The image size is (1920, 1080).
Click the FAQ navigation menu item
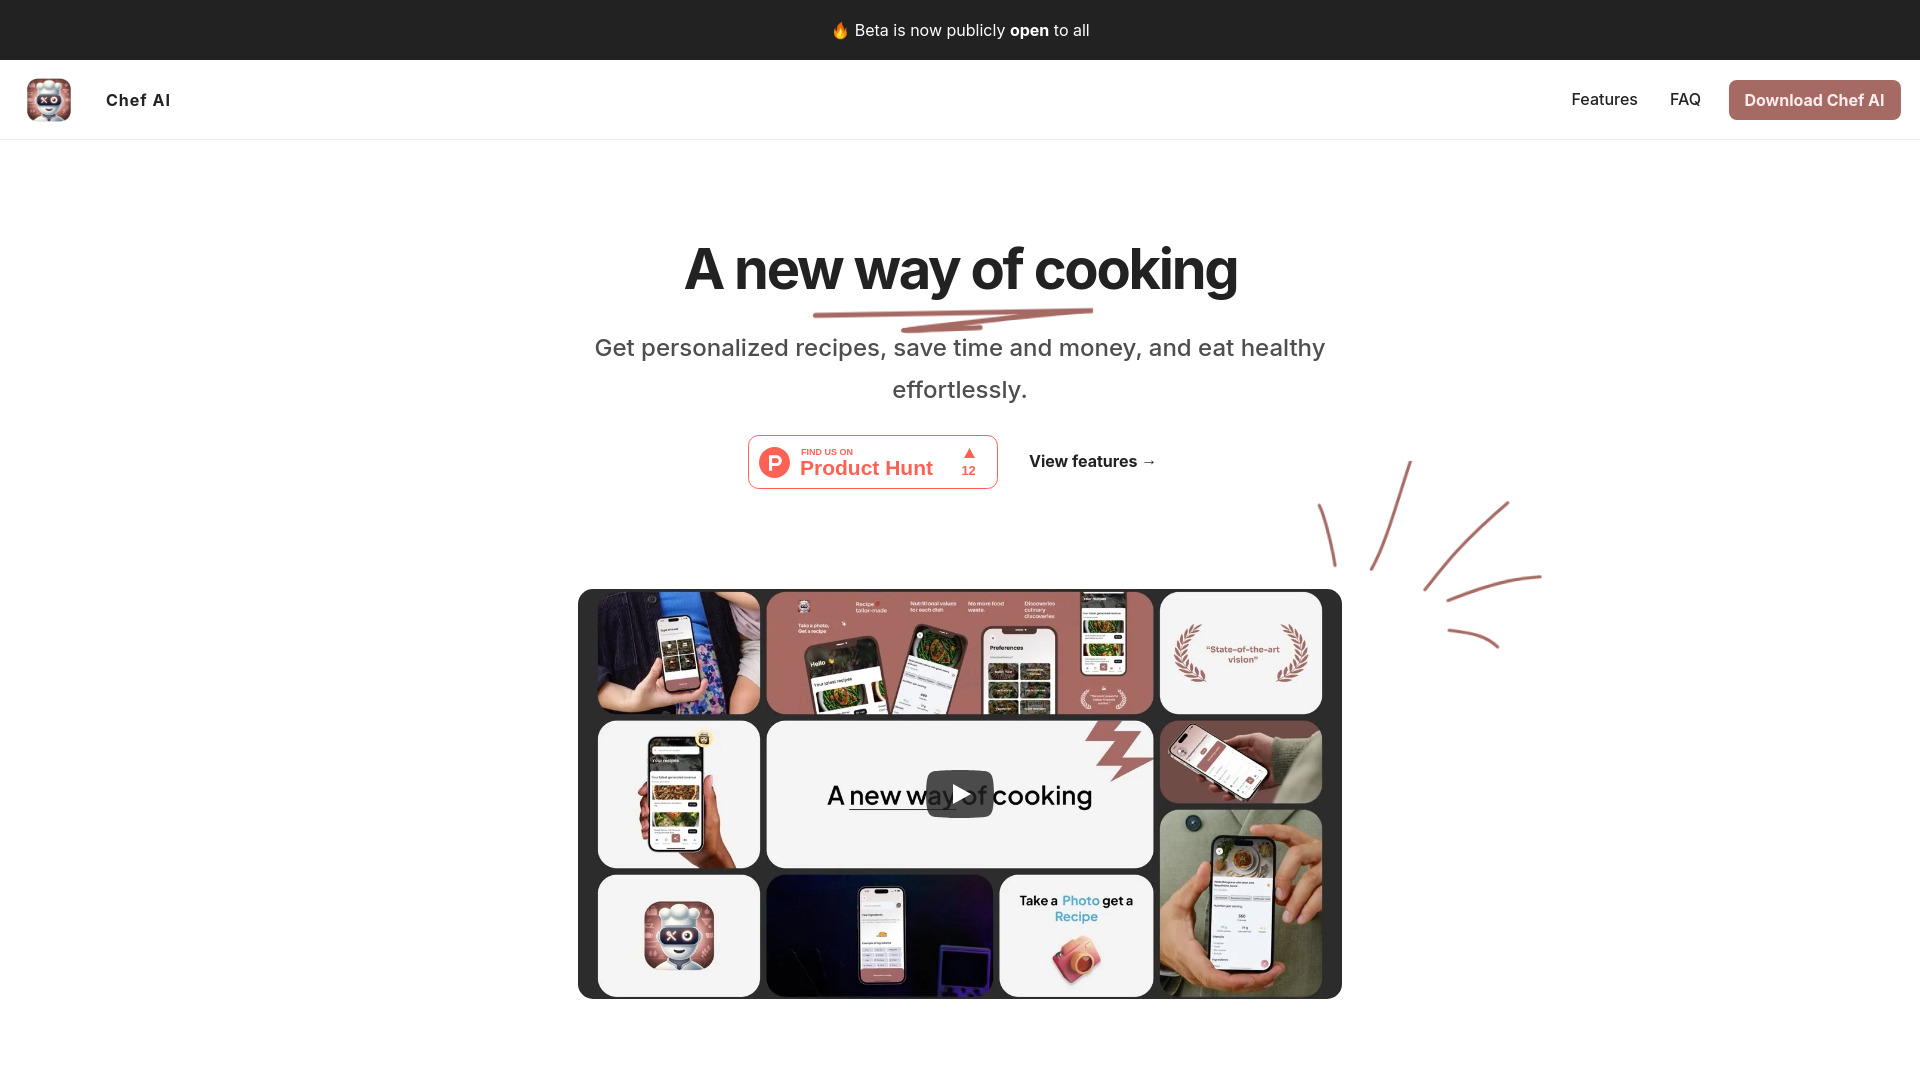tap(1685, 99)
